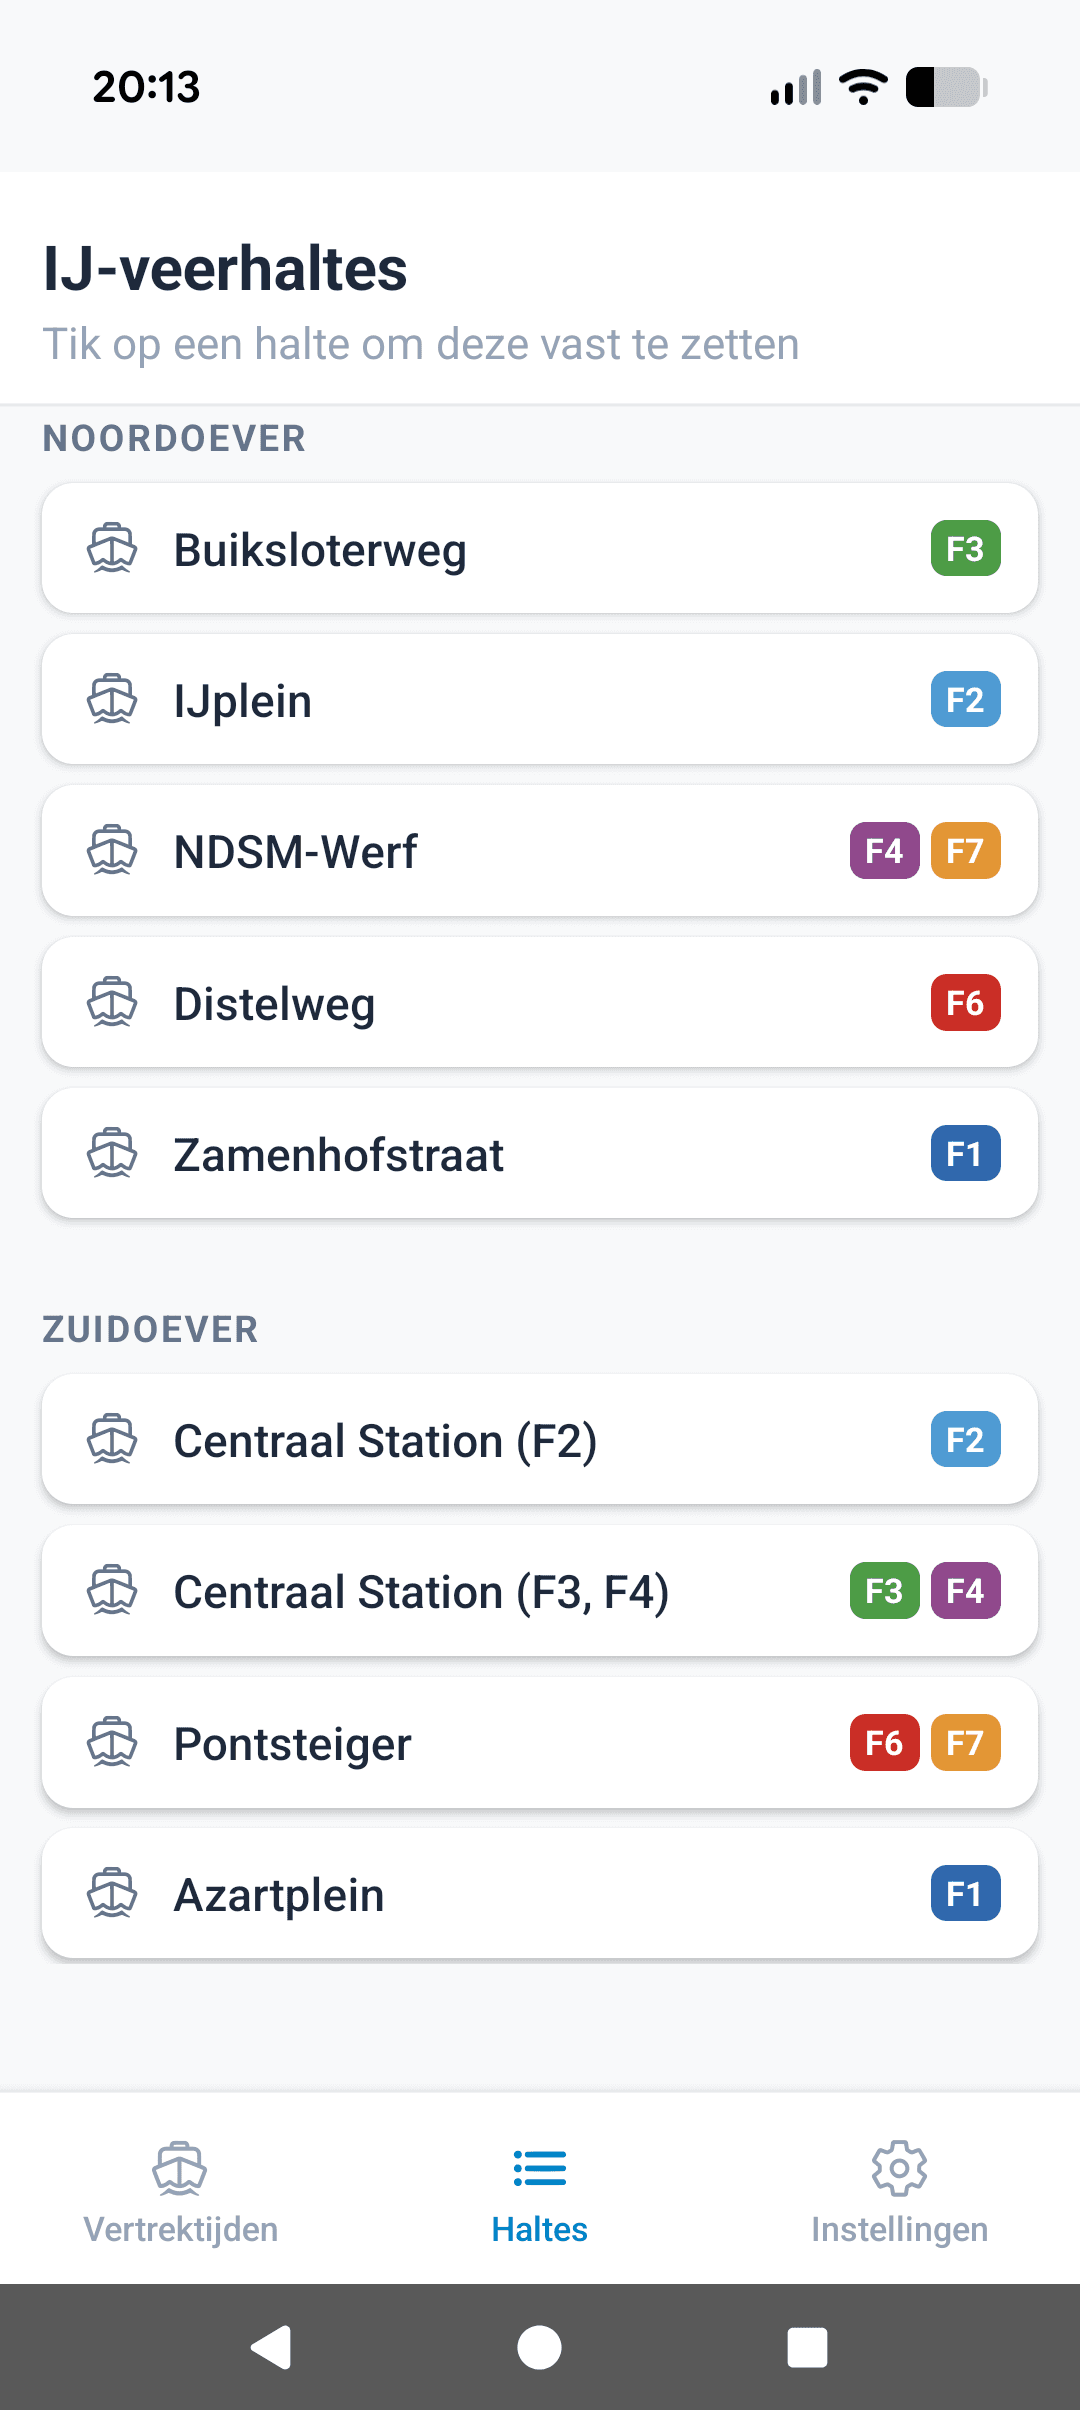This screenshot has height=2410, width=1080.
Task: Pin the Distelweg stop
Action: pyautogui.click(x=540, y=1002)
